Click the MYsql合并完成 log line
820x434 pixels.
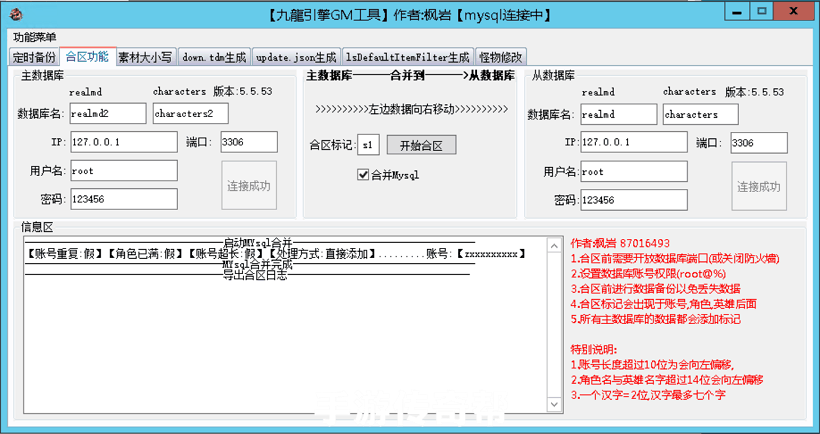[250, 265]
